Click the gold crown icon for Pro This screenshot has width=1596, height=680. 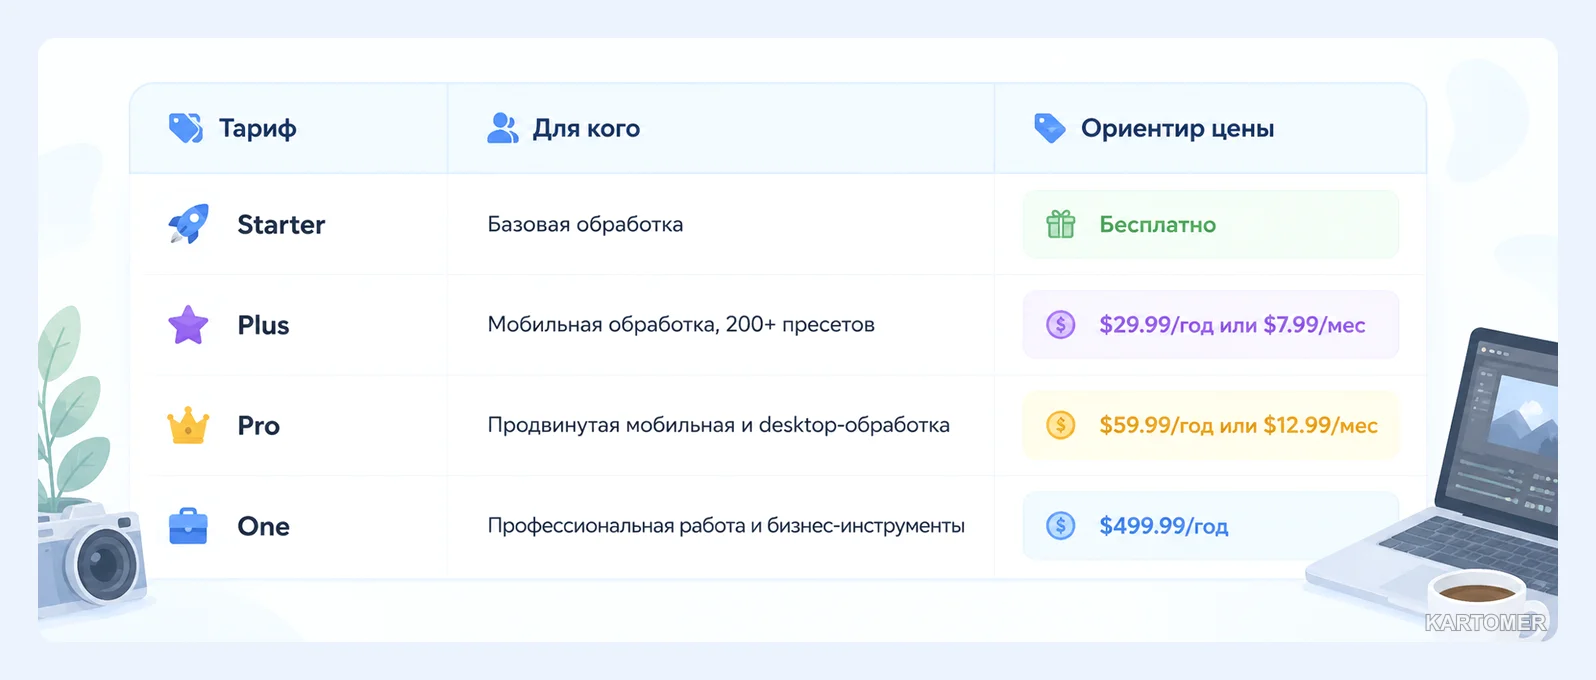point(188,426)
